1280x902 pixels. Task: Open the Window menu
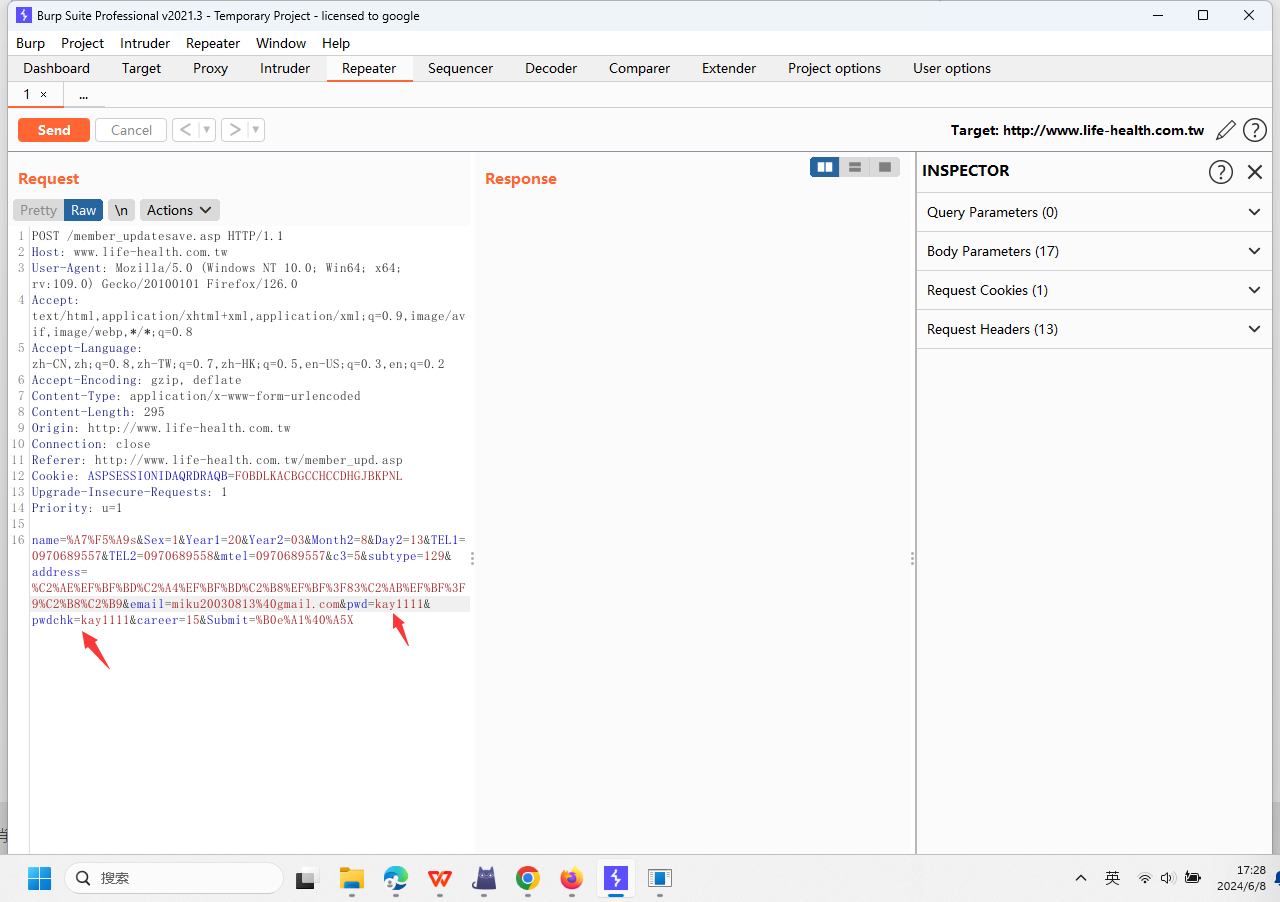pos(281,43)
